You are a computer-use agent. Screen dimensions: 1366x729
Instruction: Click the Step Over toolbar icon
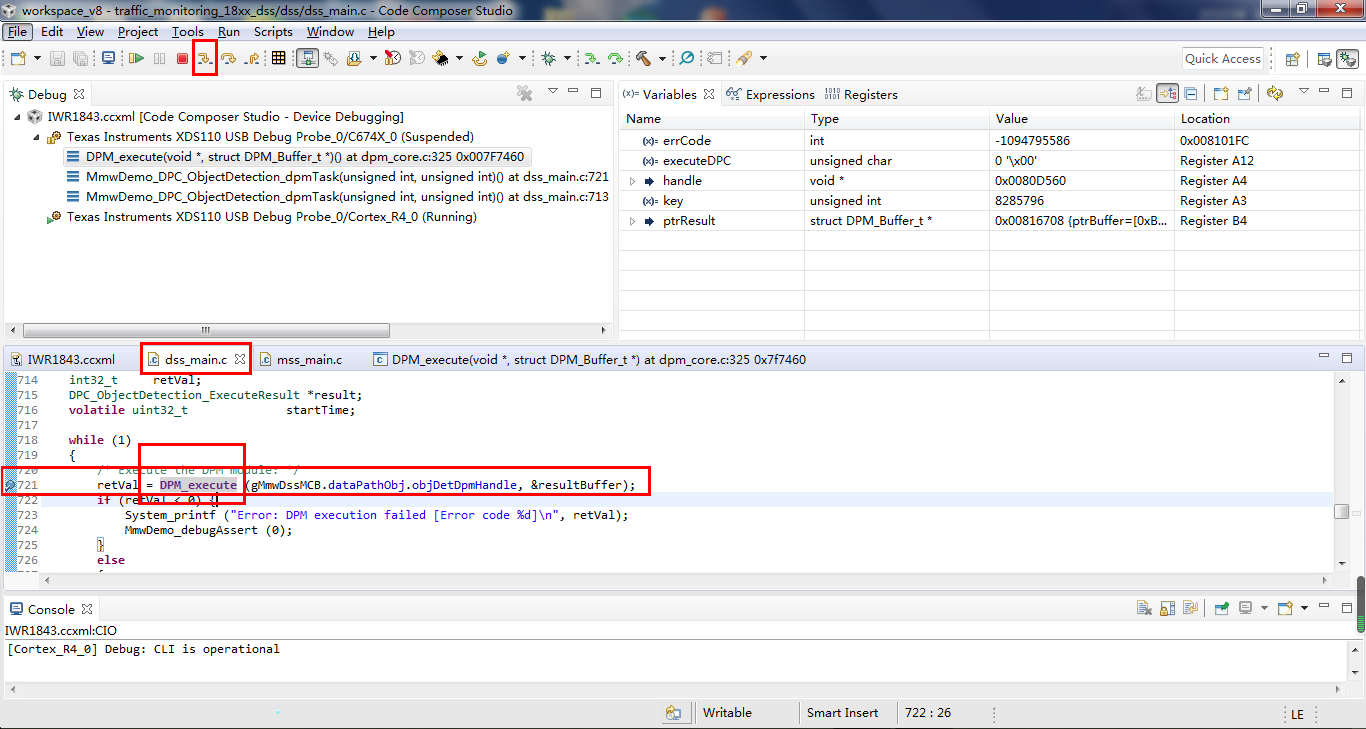(228, 58)
